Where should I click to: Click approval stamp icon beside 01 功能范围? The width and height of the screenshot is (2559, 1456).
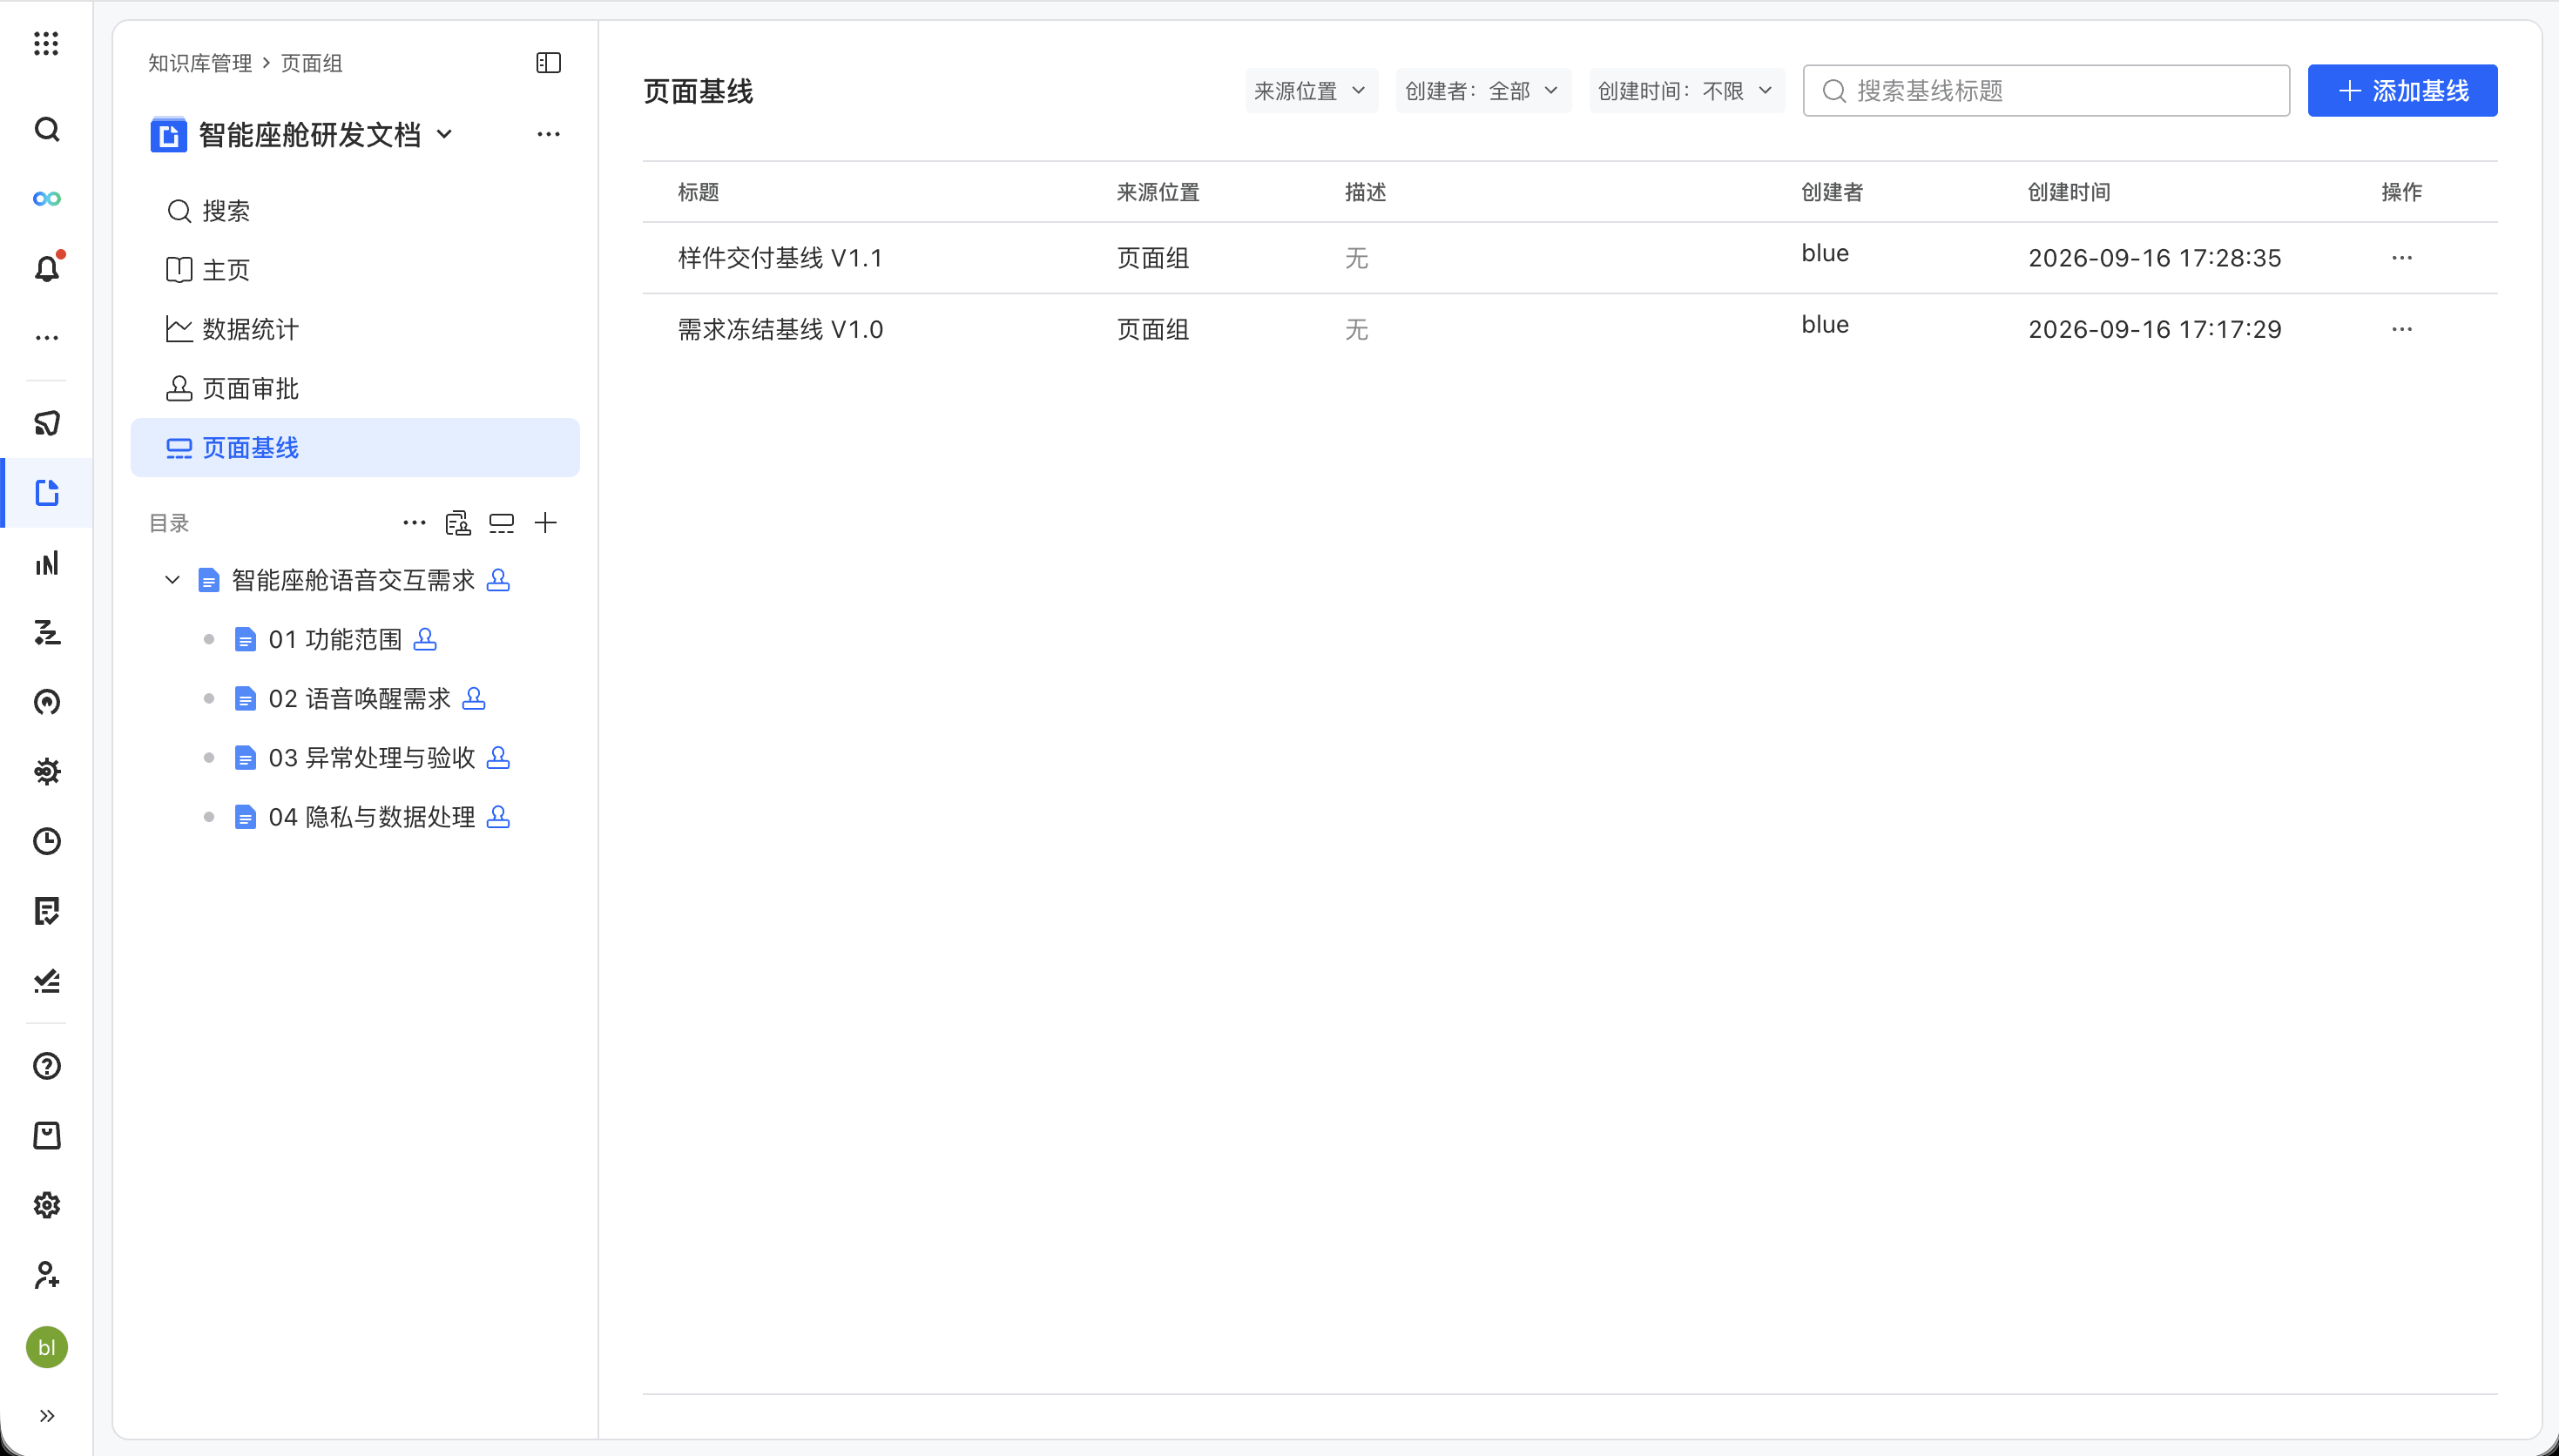(x=425, y=639)
